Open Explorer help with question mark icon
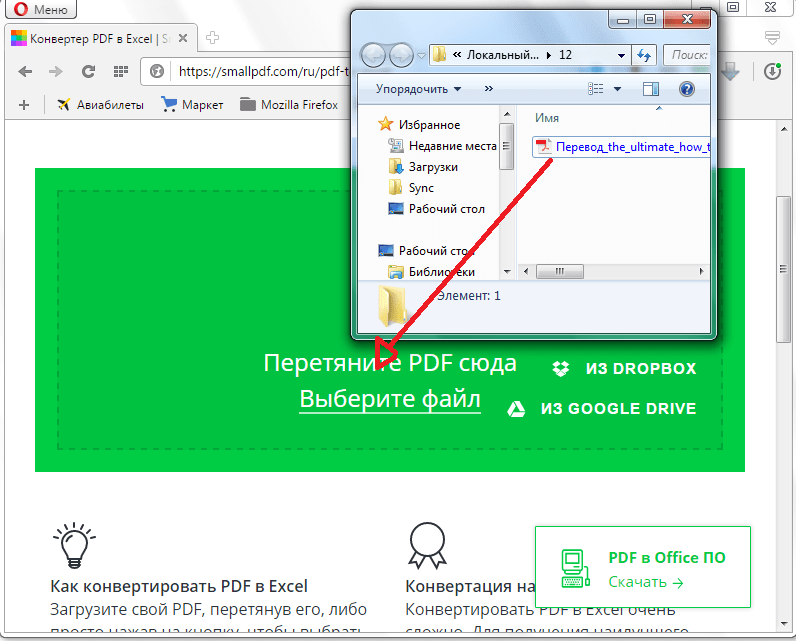Viewport: 796px width, 641px height. click(686, 89)
